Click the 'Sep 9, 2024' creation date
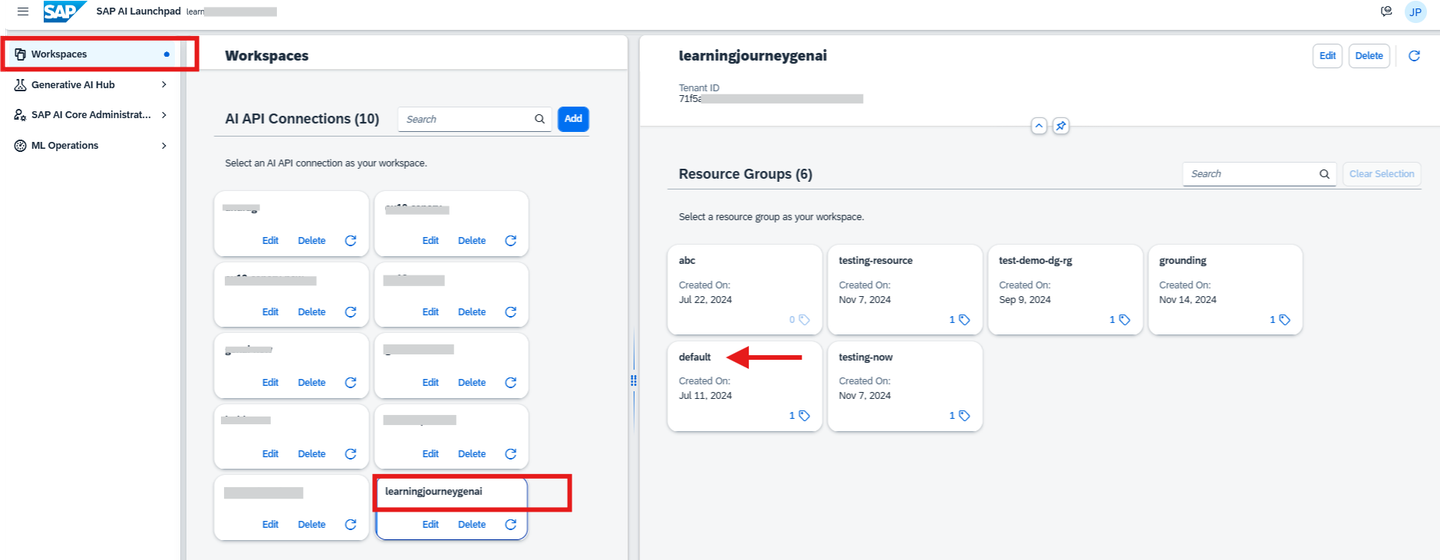Viewport: 1440px width, 560px height. 1025,300
